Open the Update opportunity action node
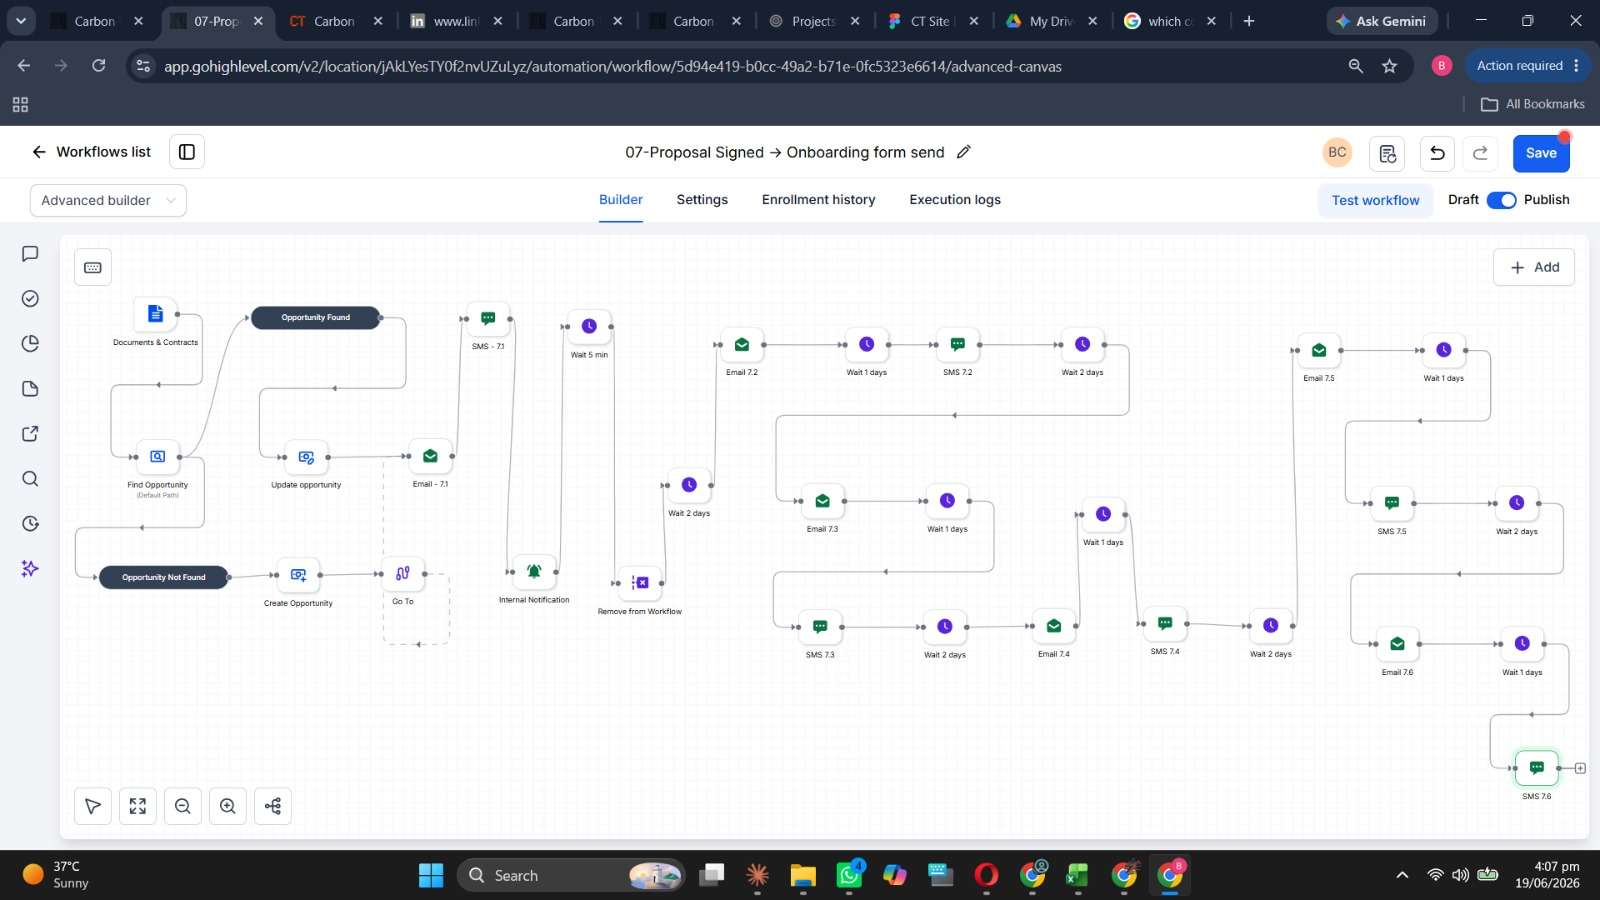The image size is (1600, 900). 306,458
